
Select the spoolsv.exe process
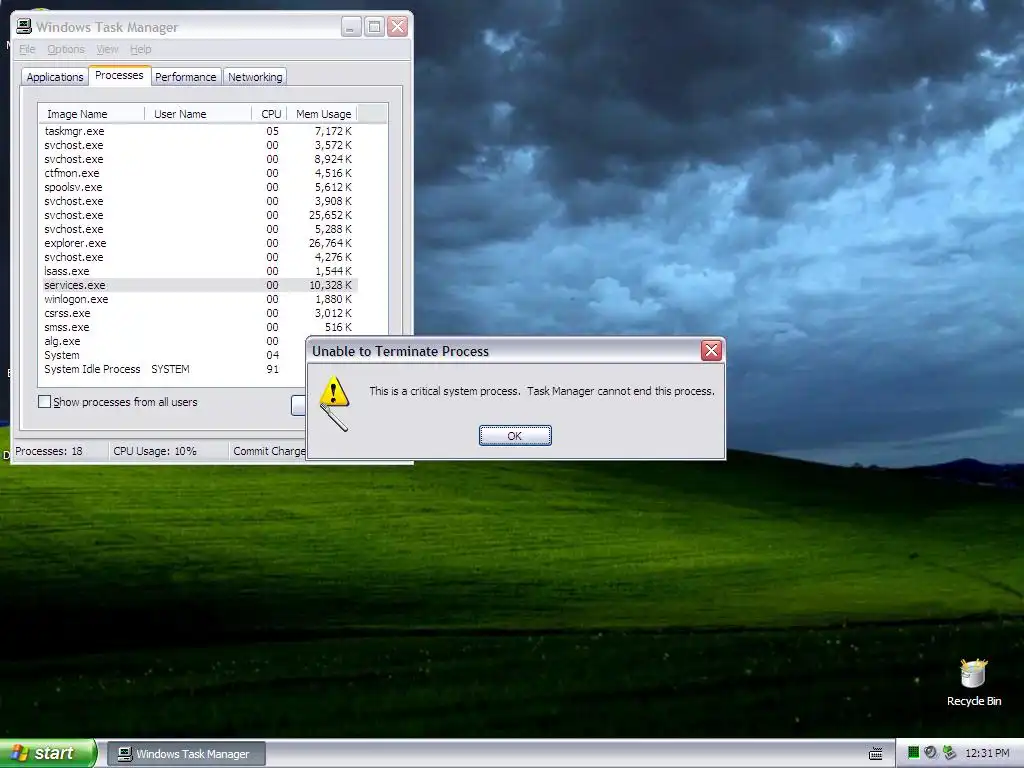click(199, 187)
